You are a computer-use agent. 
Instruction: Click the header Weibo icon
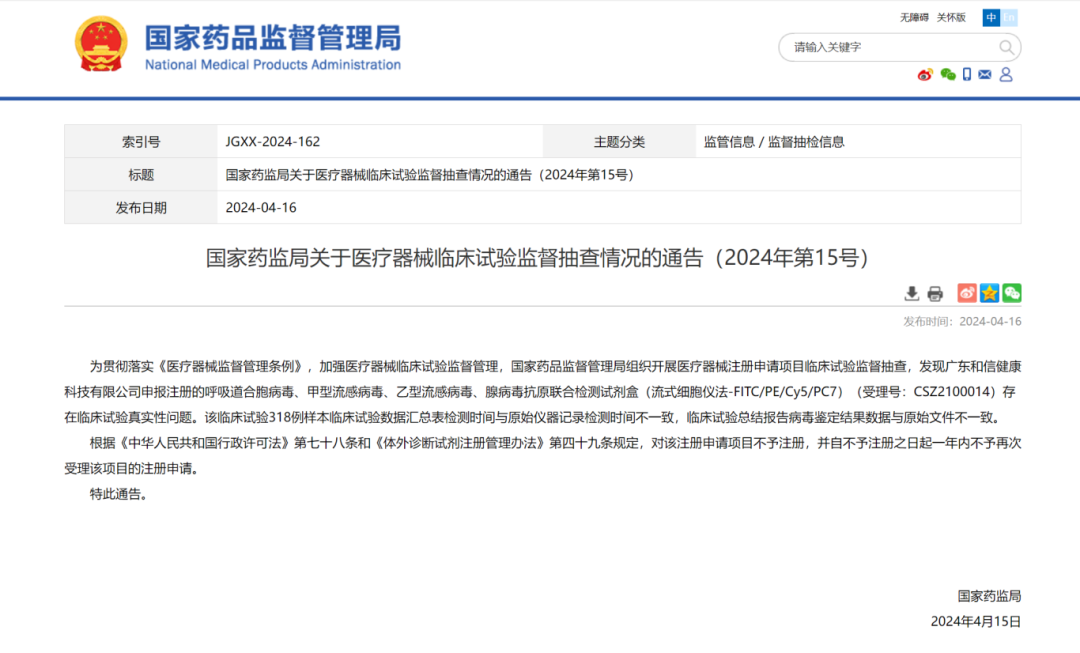924,75
